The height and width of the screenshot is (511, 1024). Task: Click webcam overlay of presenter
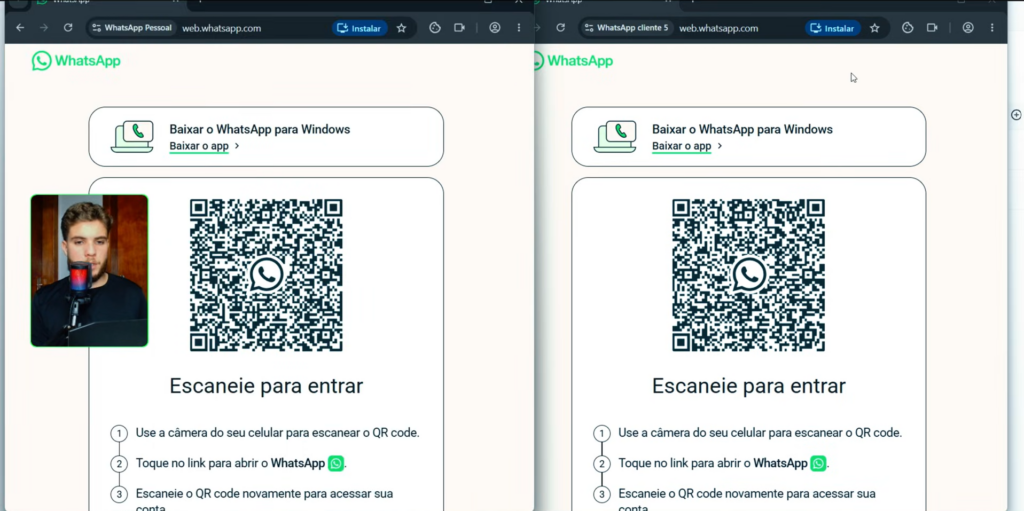click(89, 270)
